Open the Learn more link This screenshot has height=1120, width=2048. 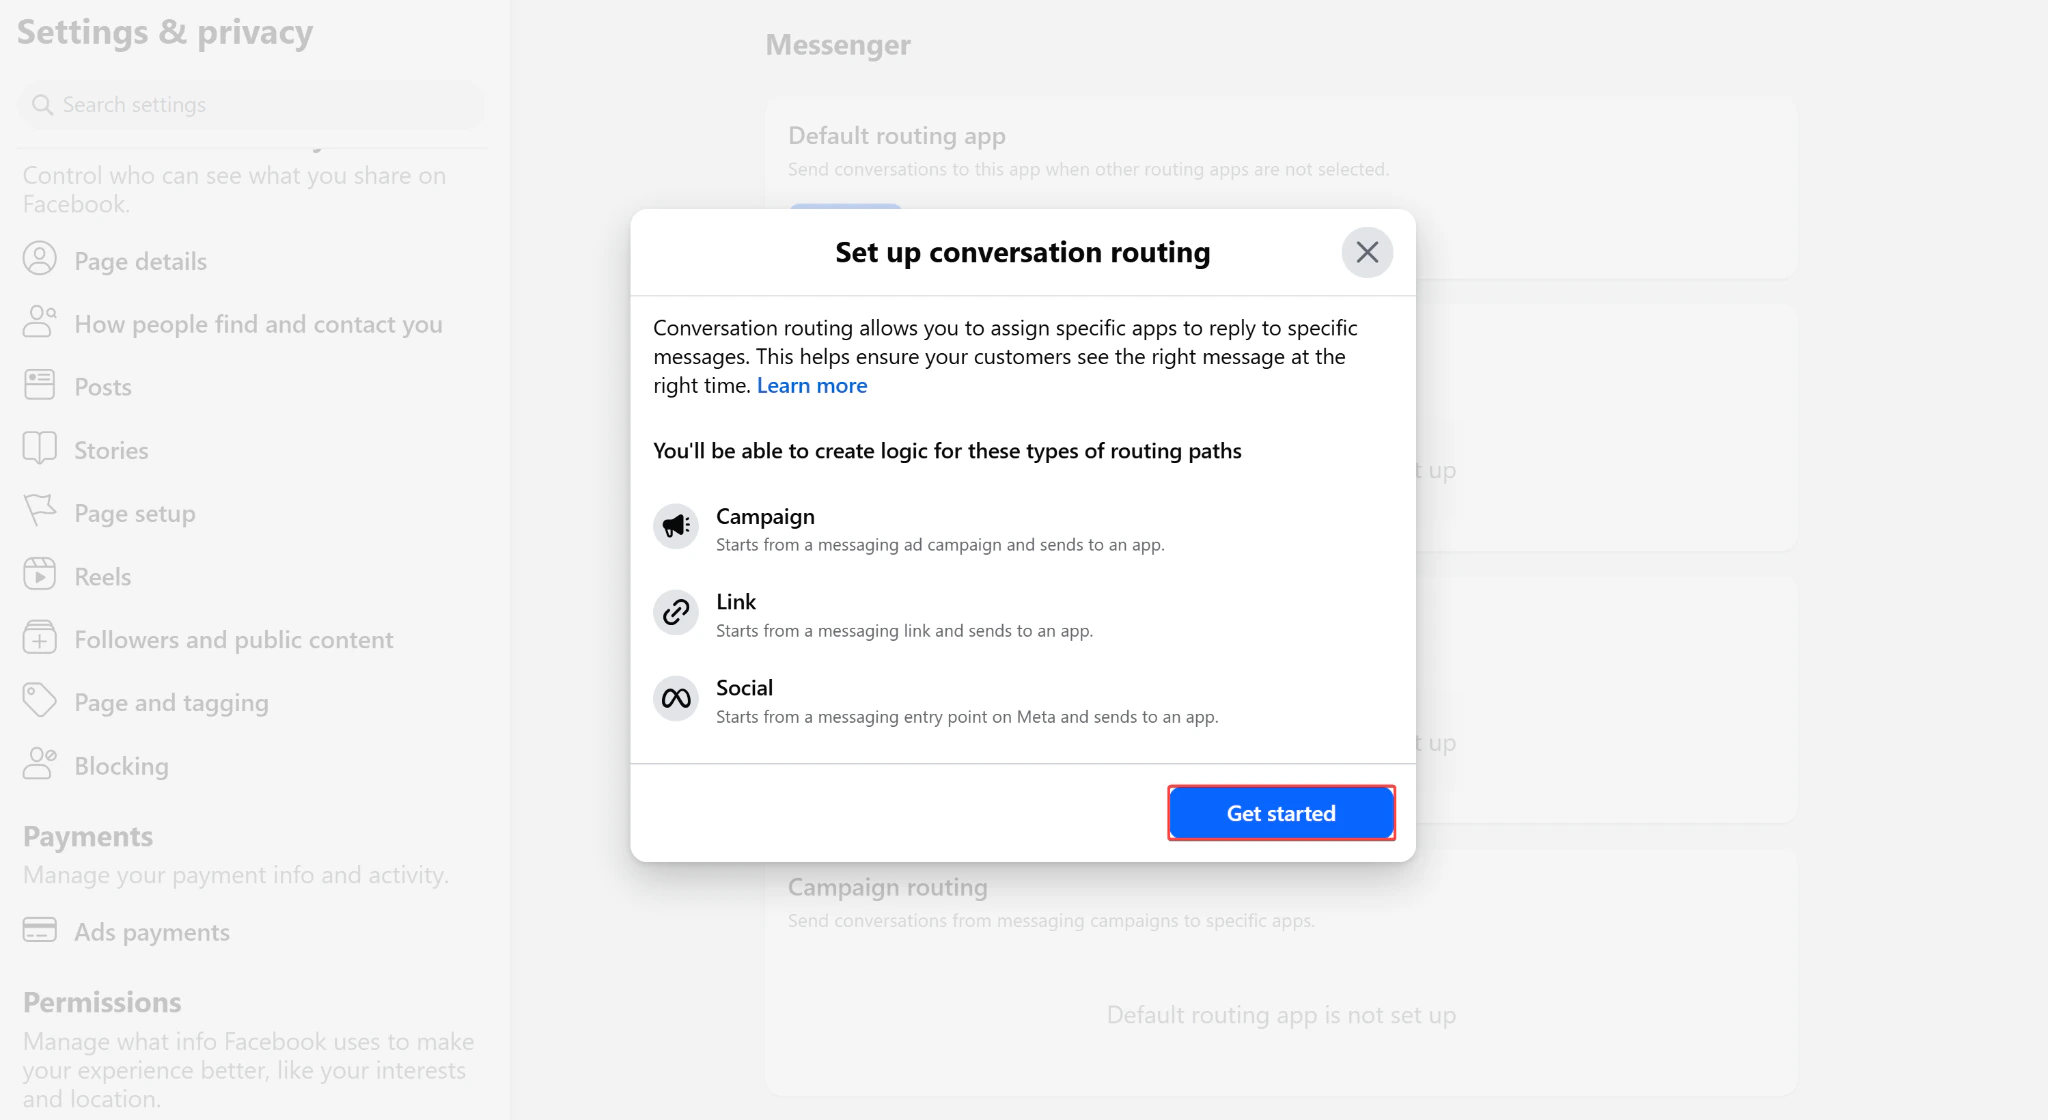pyautogui.click(x=812, y=386)
